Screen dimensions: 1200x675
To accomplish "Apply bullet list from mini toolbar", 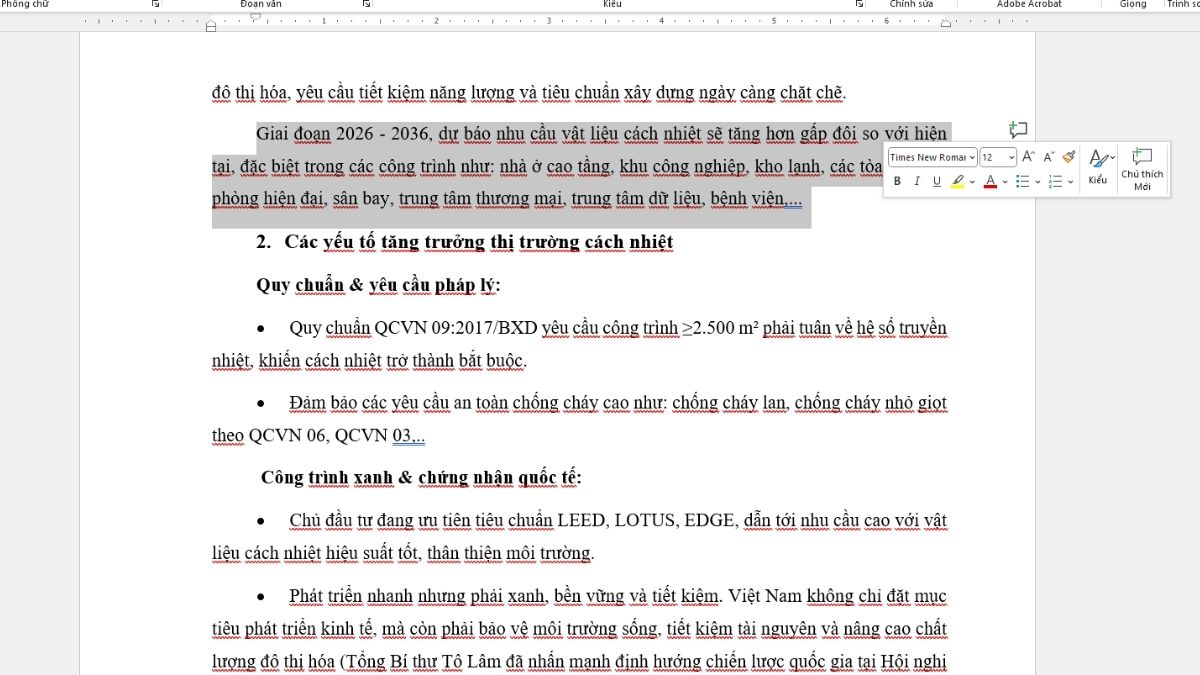I will tap(1022, 181).
